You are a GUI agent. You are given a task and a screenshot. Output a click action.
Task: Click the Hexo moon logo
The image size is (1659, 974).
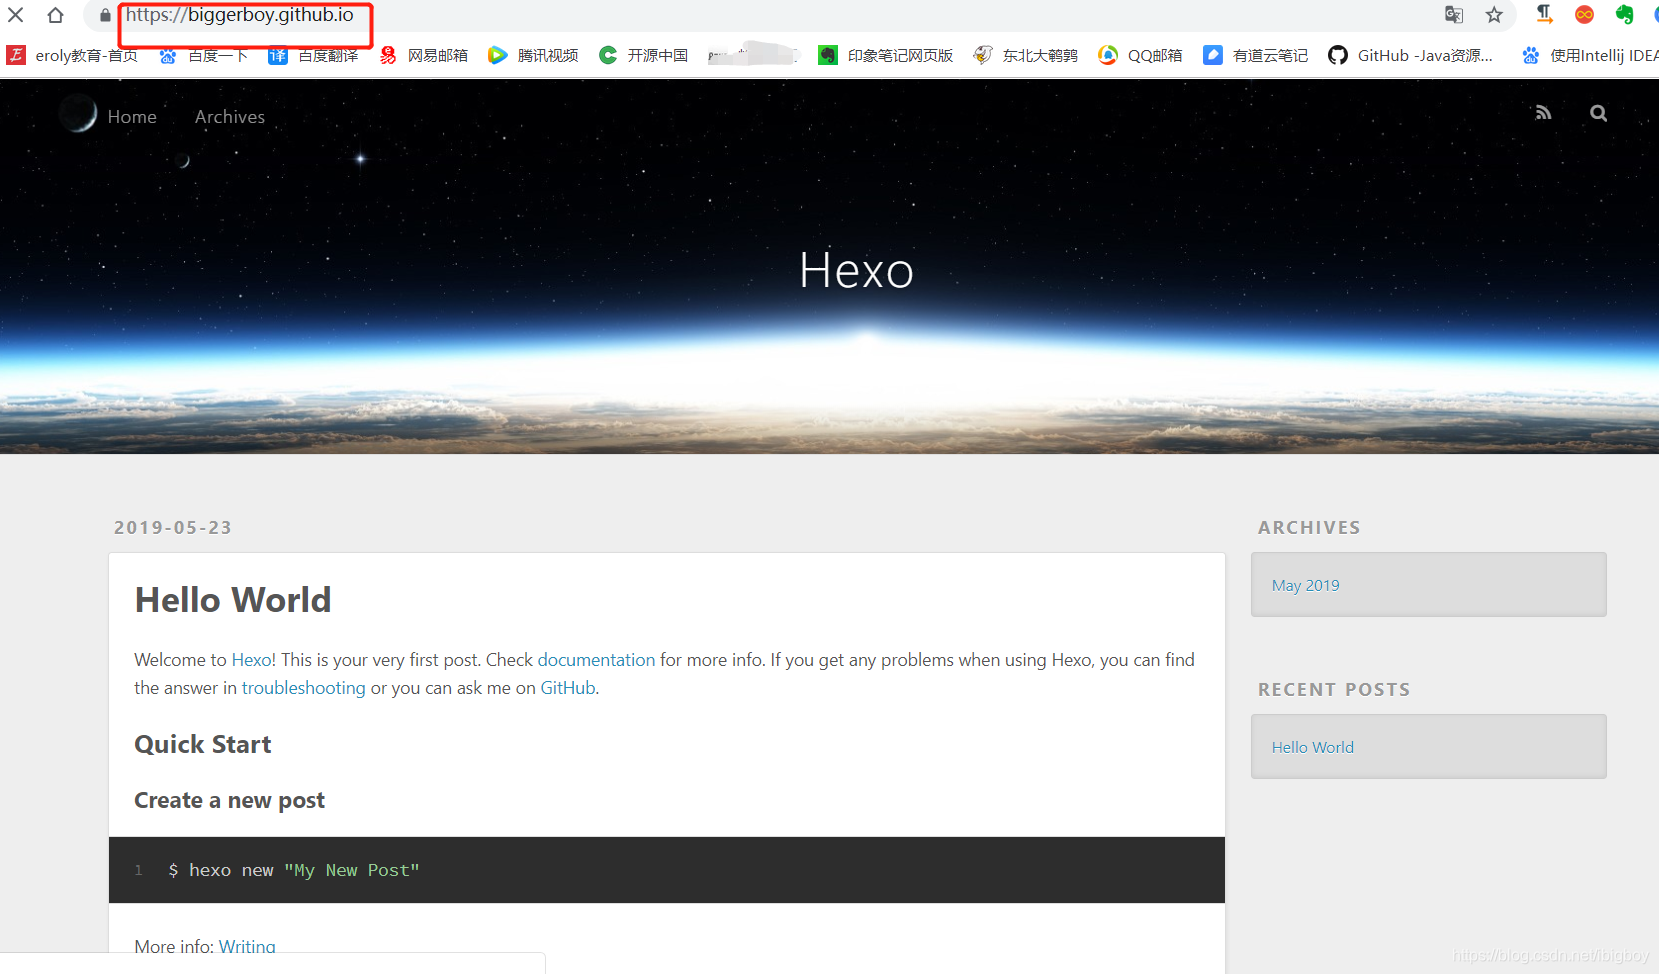[78, 114]
